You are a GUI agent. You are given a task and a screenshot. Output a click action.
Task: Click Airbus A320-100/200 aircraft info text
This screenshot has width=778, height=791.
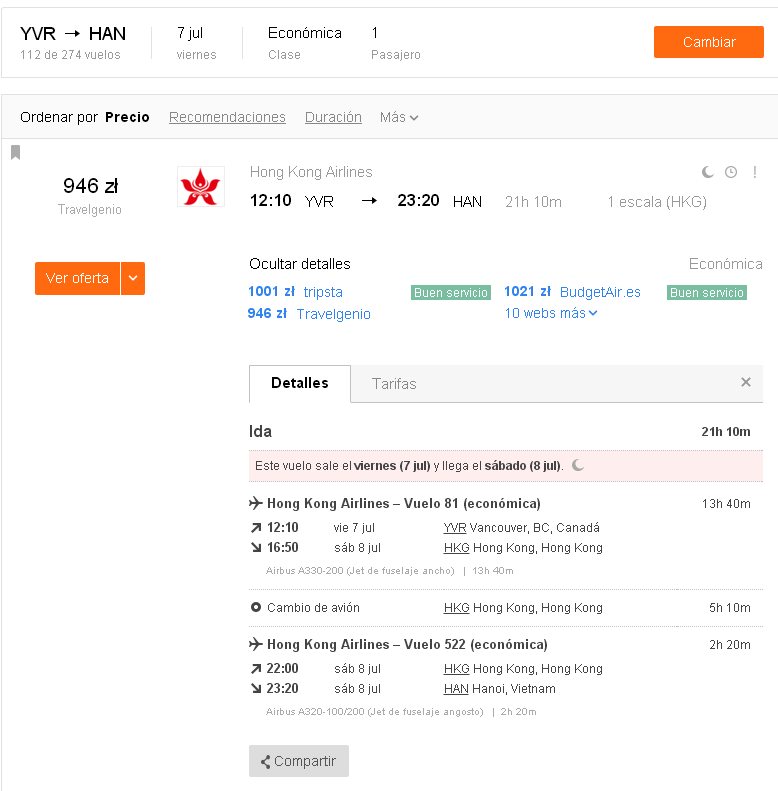(374, 711)
